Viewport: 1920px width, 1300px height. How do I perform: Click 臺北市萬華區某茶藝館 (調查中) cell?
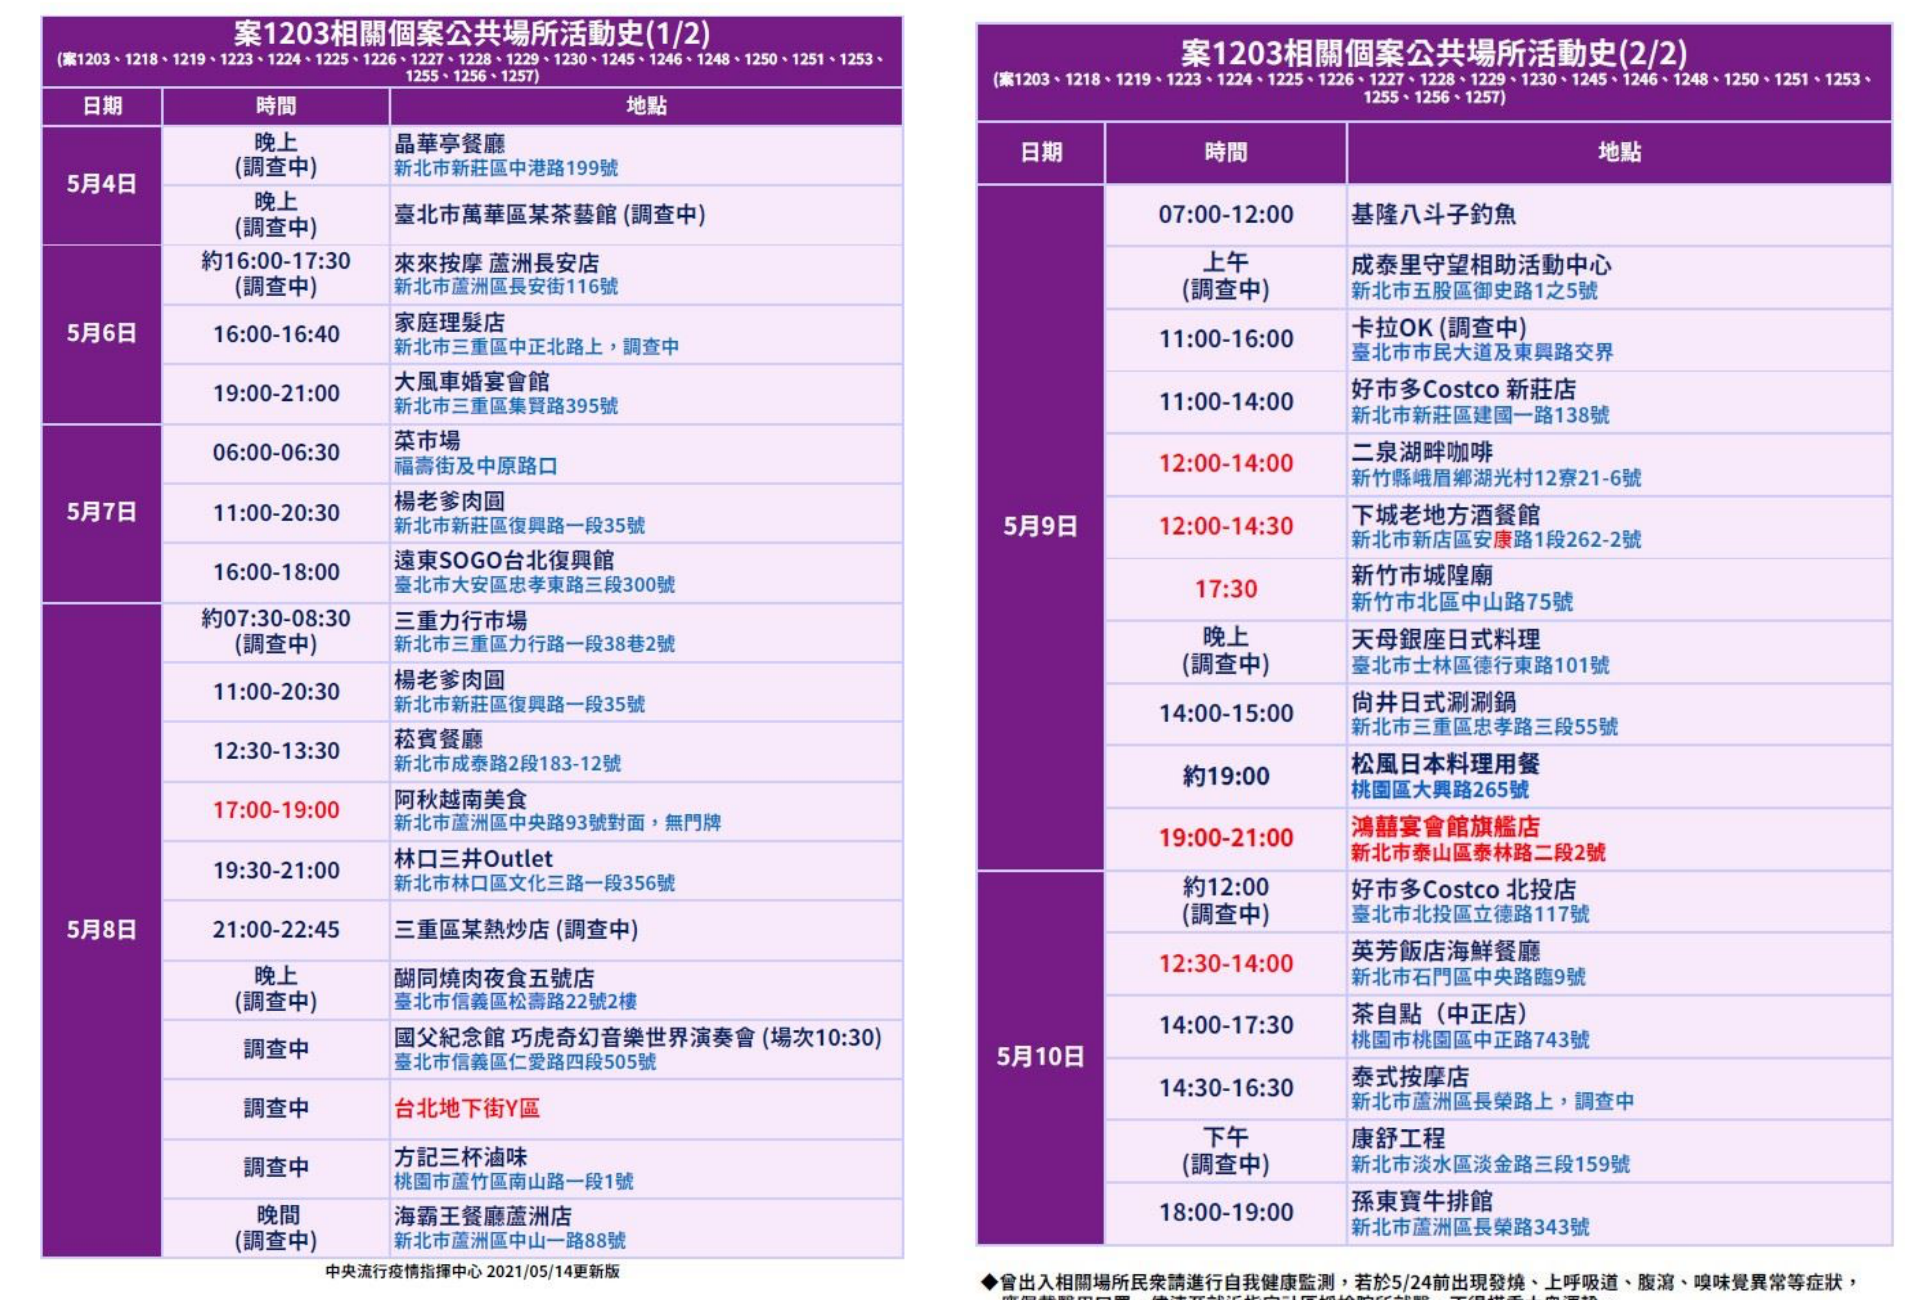tap(646, 215)
